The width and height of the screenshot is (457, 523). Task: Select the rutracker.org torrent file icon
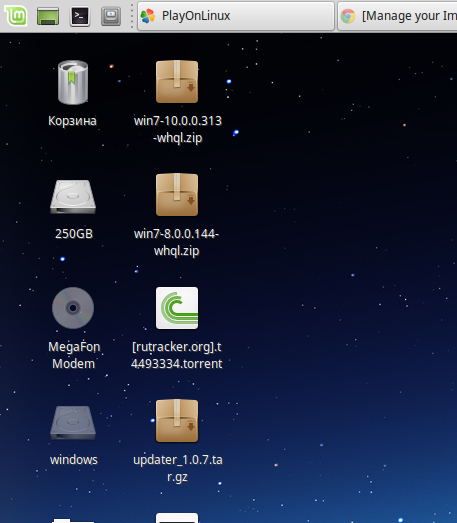pos(177,308)
